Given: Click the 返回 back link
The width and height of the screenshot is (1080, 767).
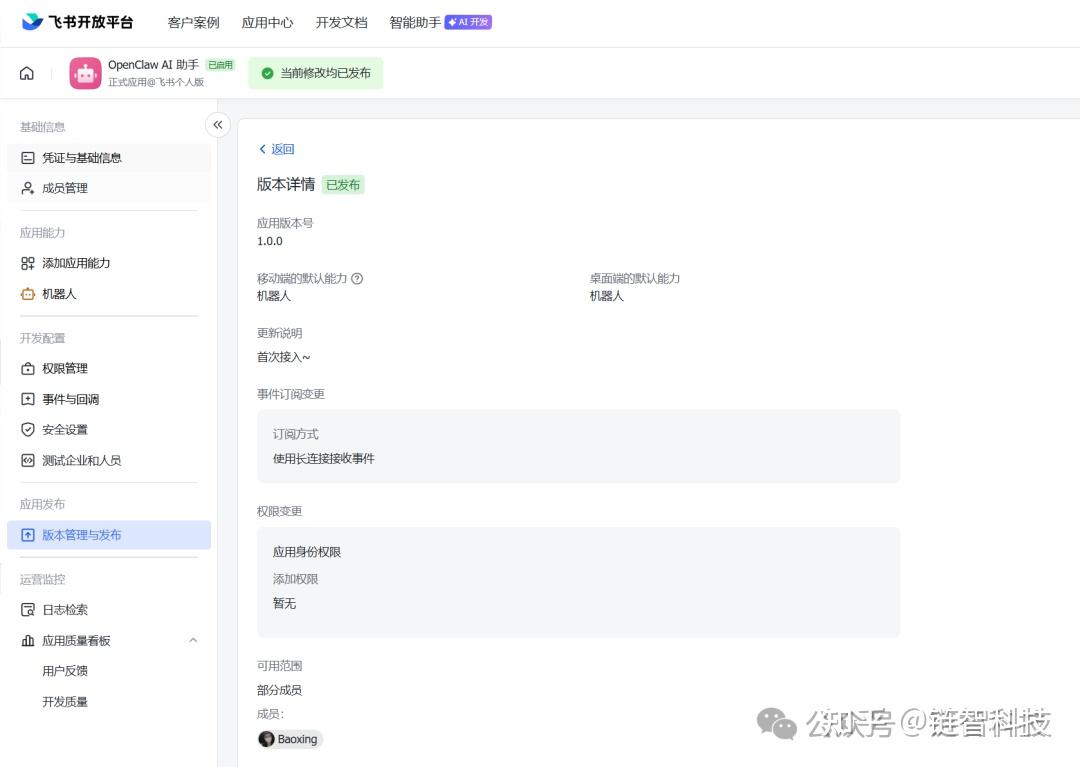Looking at the screenshot, I should point(276,149).
